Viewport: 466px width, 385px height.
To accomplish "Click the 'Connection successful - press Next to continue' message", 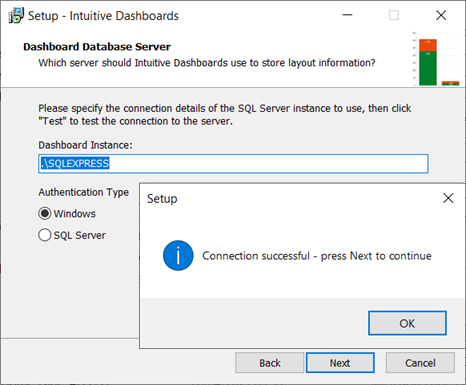I will pos(317,256).
